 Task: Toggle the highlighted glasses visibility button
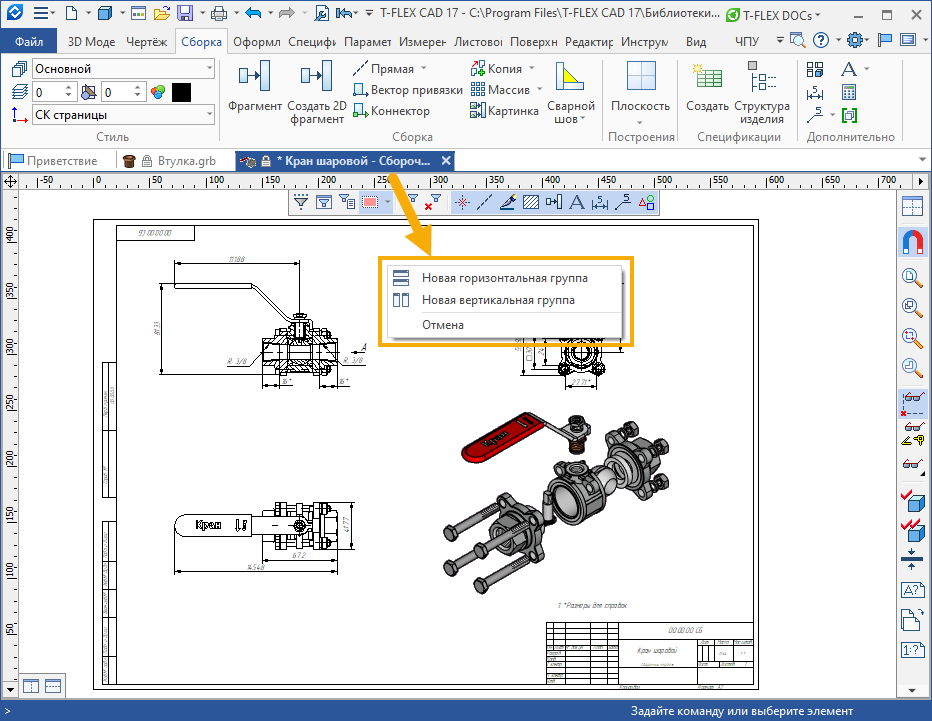[912, 403]
